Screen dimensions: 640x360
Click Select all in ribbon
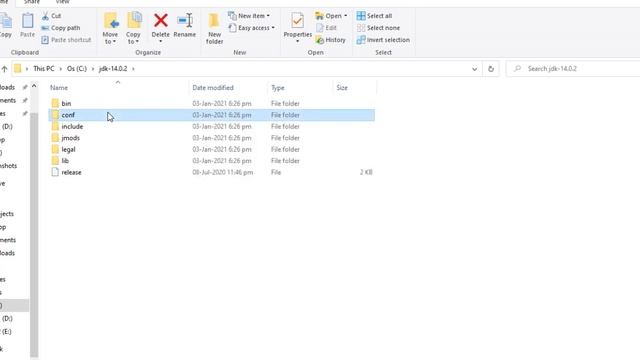pyautogui.click(x=374, y=16)
